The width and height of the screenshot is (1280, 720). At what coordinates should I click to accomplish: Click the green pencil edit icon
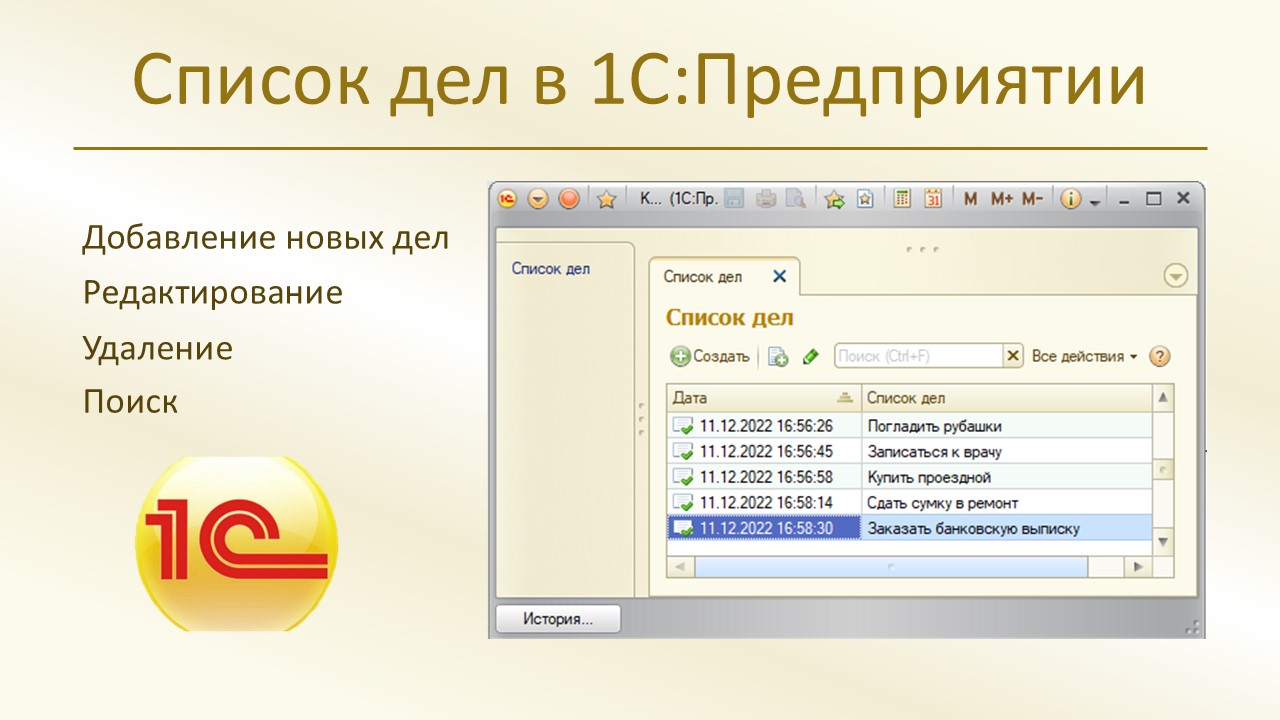810,356
